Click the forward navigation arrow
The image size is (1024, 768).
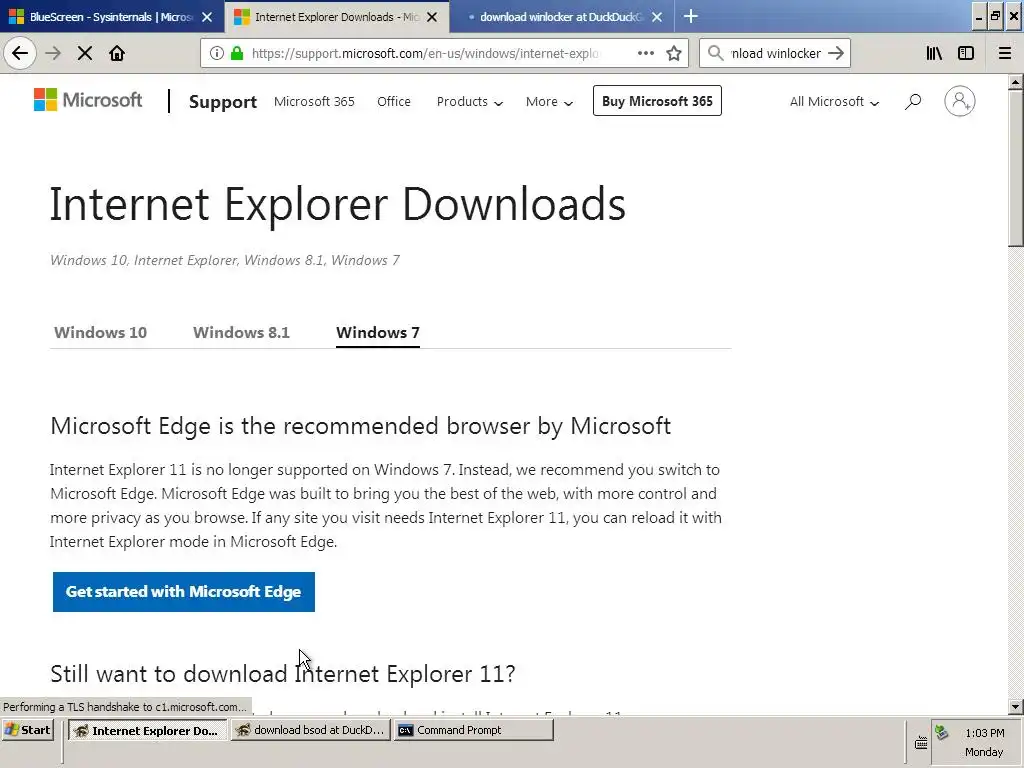point(53,53)
